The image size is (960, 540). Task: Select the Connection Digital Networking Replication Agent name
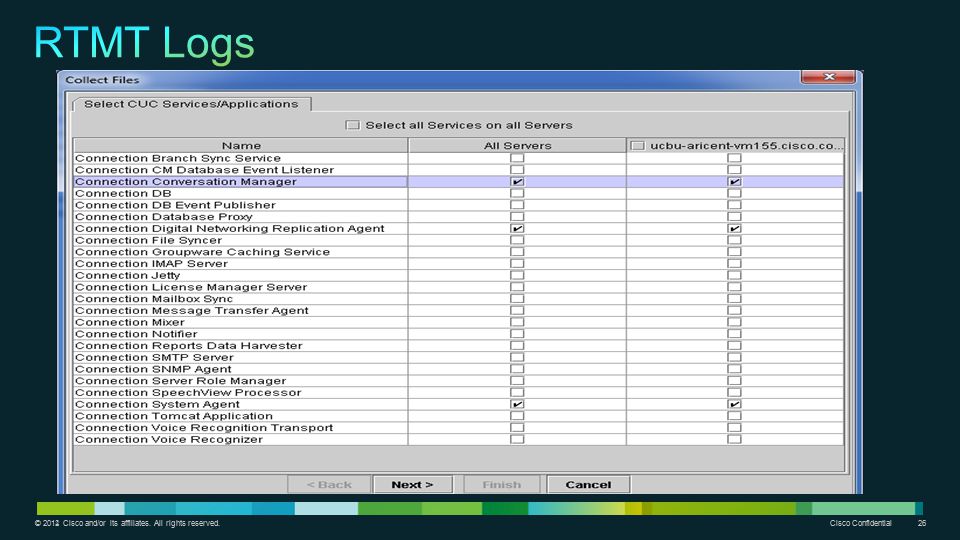230,228
